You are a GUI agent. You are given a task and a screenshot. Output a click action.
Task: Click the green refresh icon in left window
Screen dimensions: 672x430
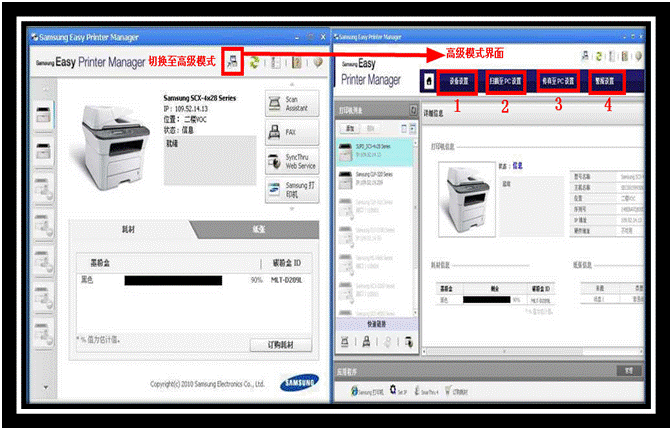click(255, 63)
